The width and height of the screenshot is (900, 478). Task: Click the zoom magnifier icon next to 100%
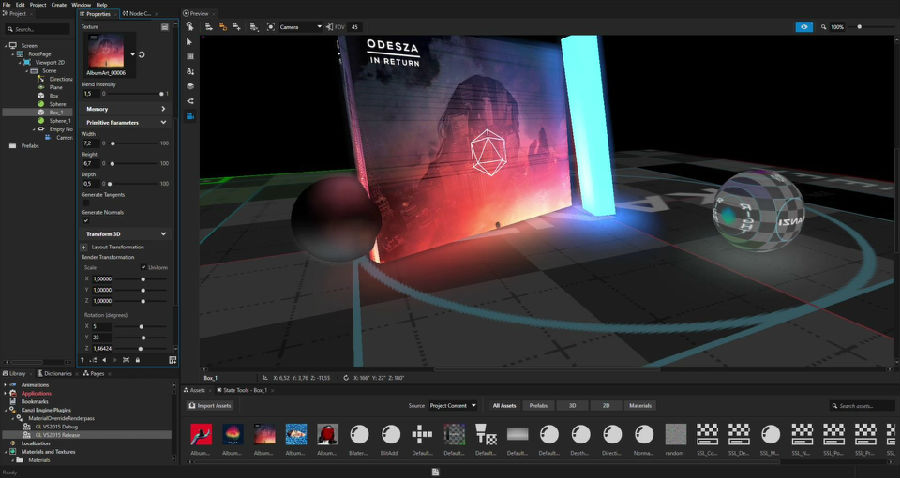pyautogui.click(x=823, y=27)
